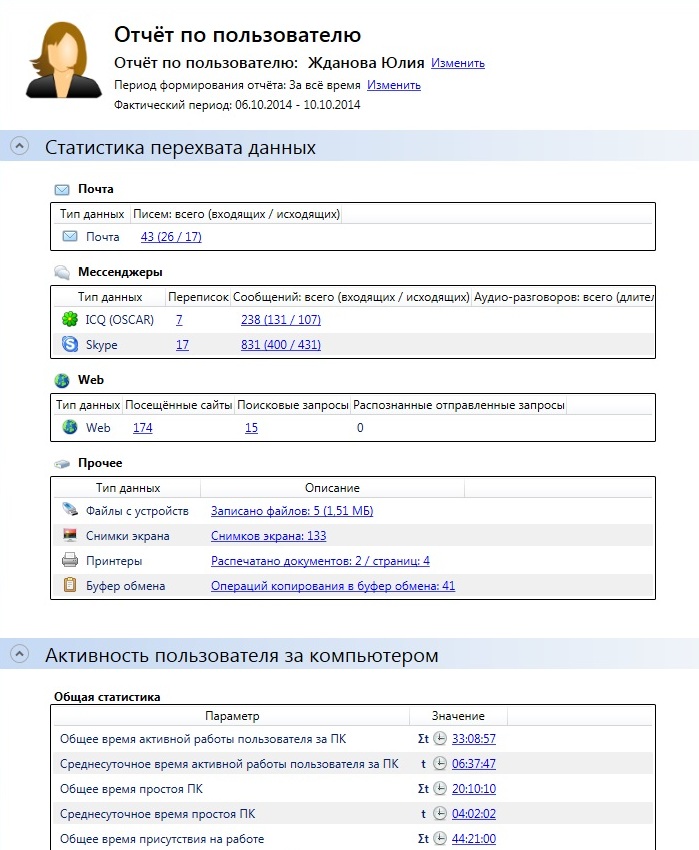This screenshot has height=850, width=699.
Task: Click the Буфер обмена clipboard icon
Action: (70, 586)
